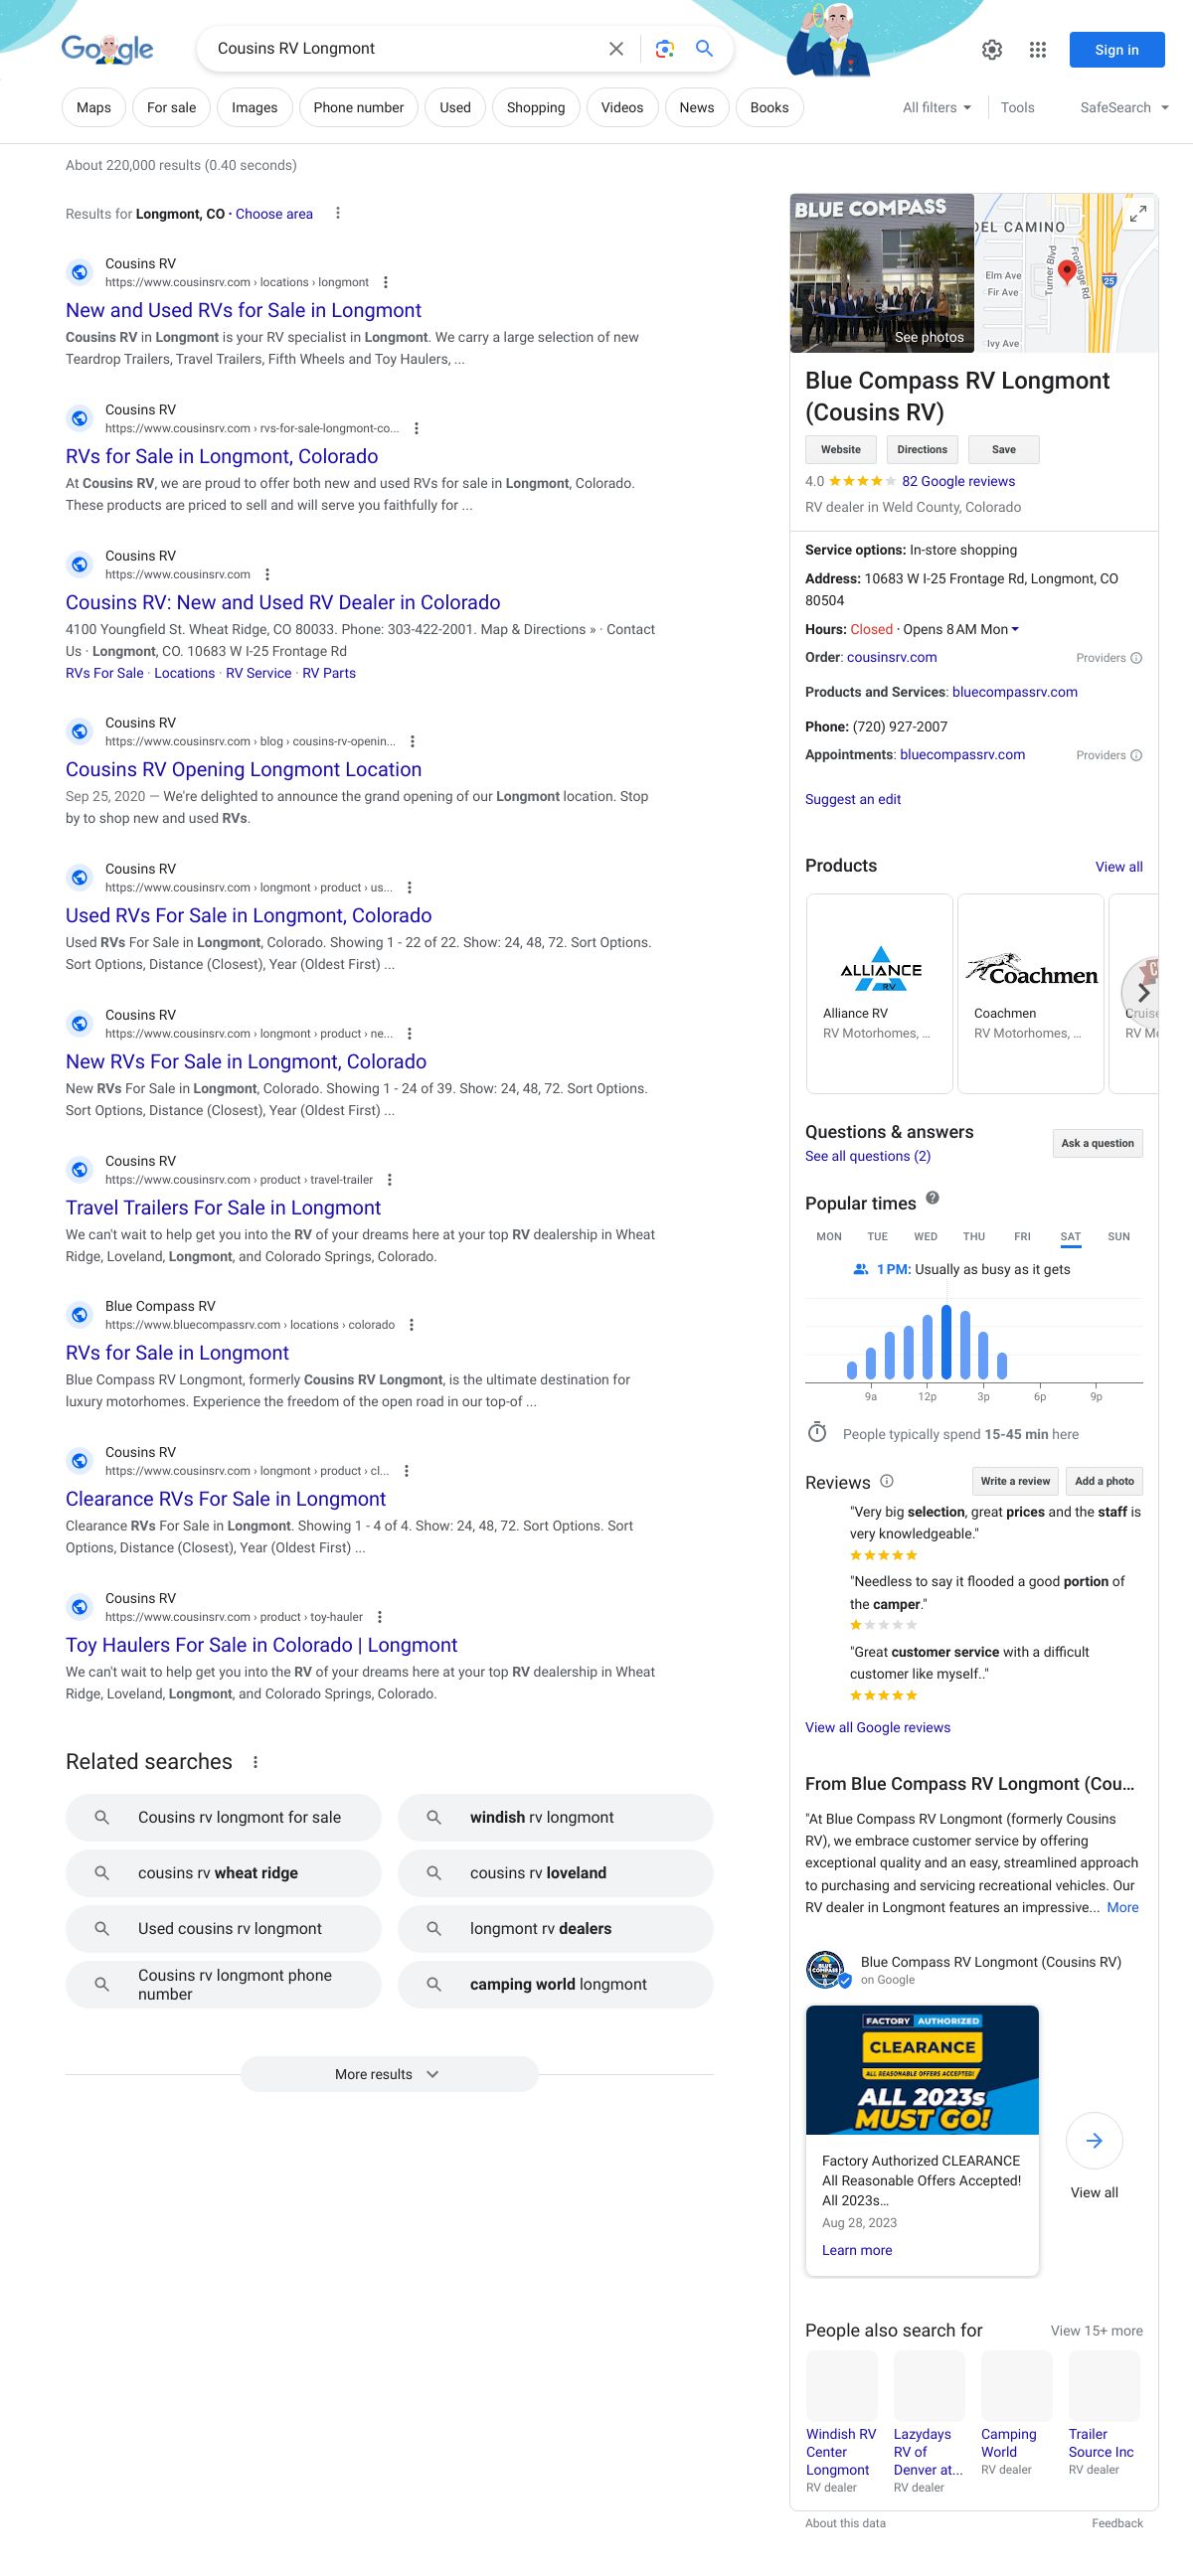Open the Google apps grid icon
The width and height of the screenshot is (1193, 2576).
(1038, 50)
